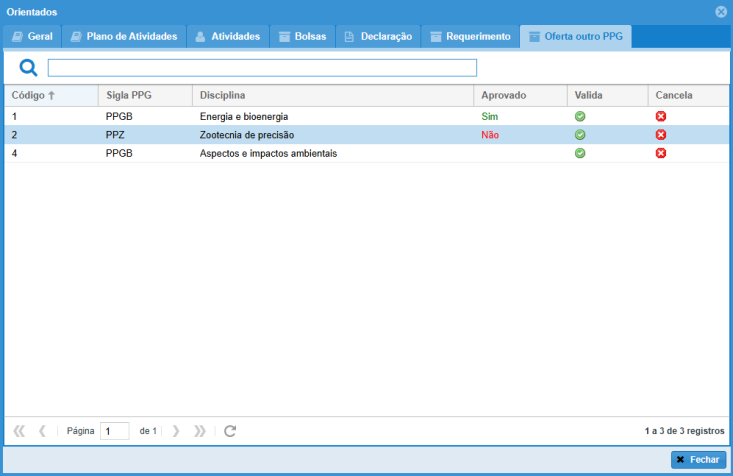733x476 pixels.
Task: Click the magnifying glass search icon
Action: click(x=29, y=68)
